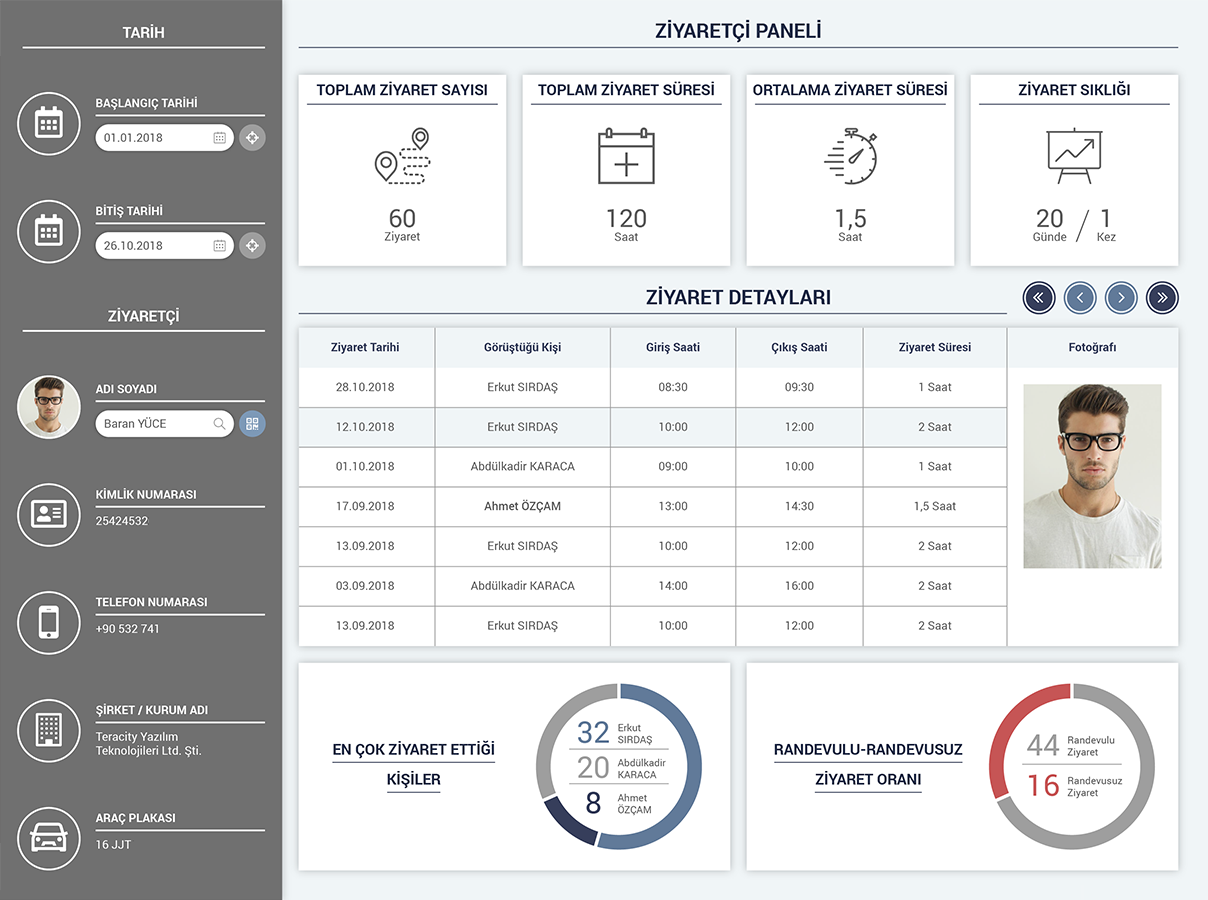Click the Baran YÜCE name input field
1208x900 pixels.
[x=155, y=424]
